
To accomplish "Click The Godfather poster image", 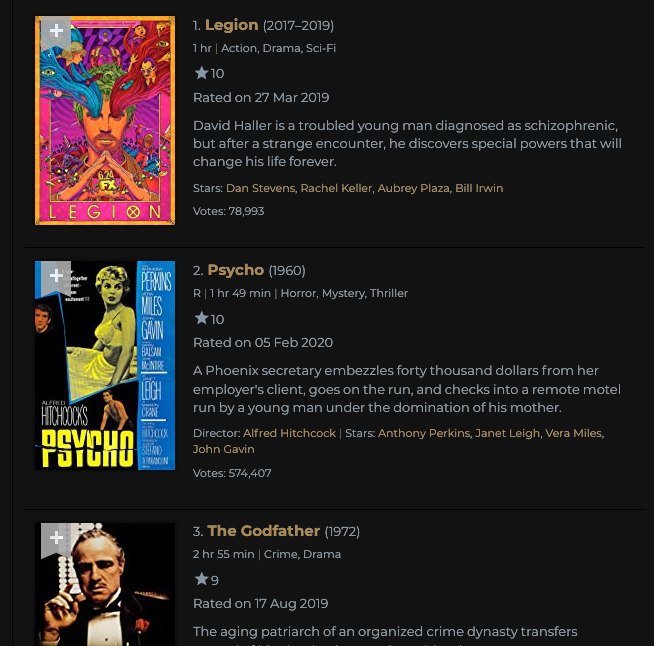I will point(105,584).
